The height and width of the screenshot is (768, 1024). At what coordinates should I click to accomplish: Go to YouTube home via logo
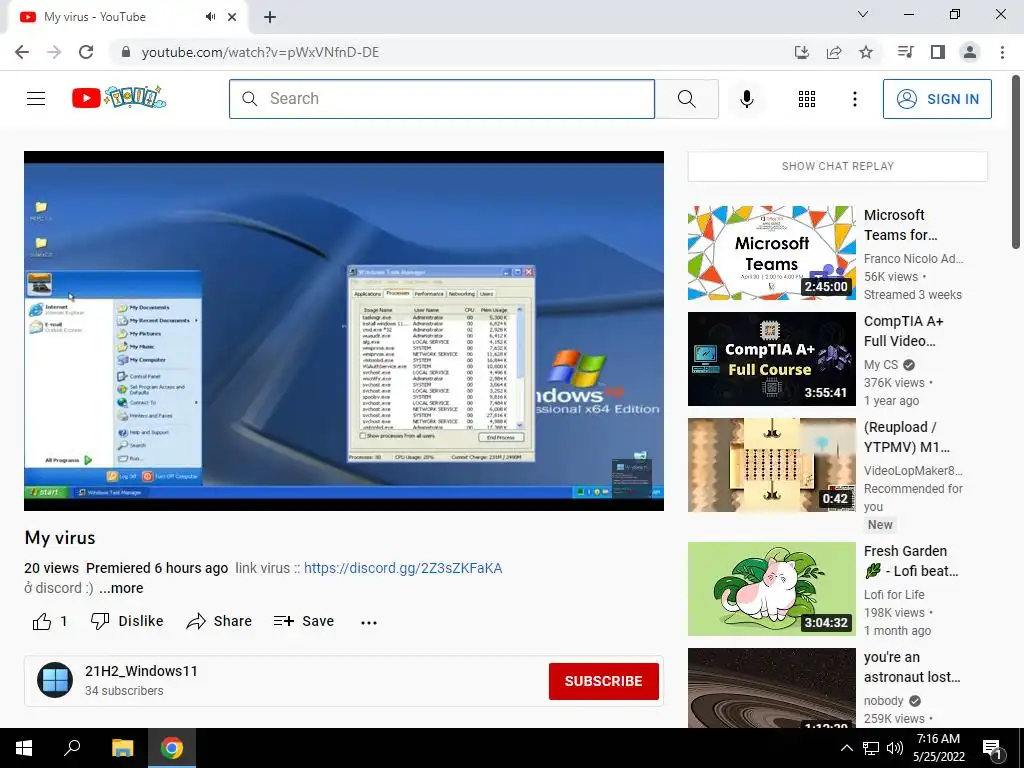click(119, 98)
